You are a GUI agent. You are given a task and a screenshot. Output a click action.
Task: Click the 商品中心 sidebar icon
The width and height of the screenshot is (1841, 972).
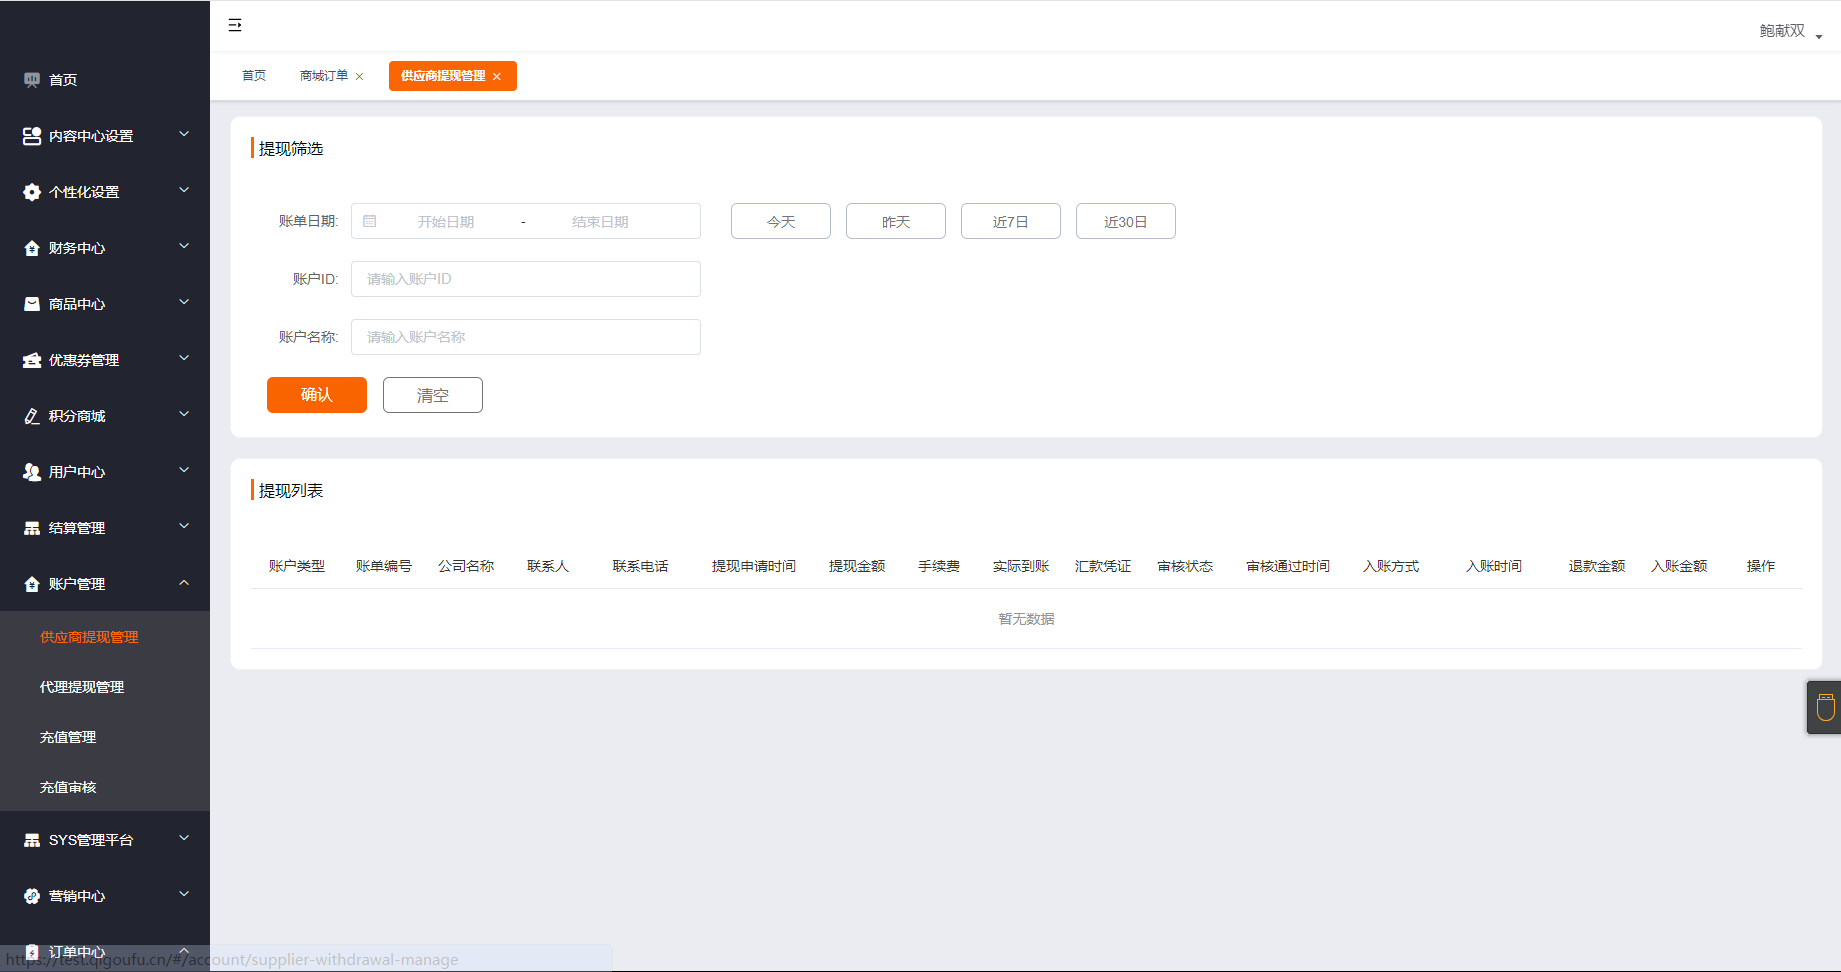tap(32, 304)
